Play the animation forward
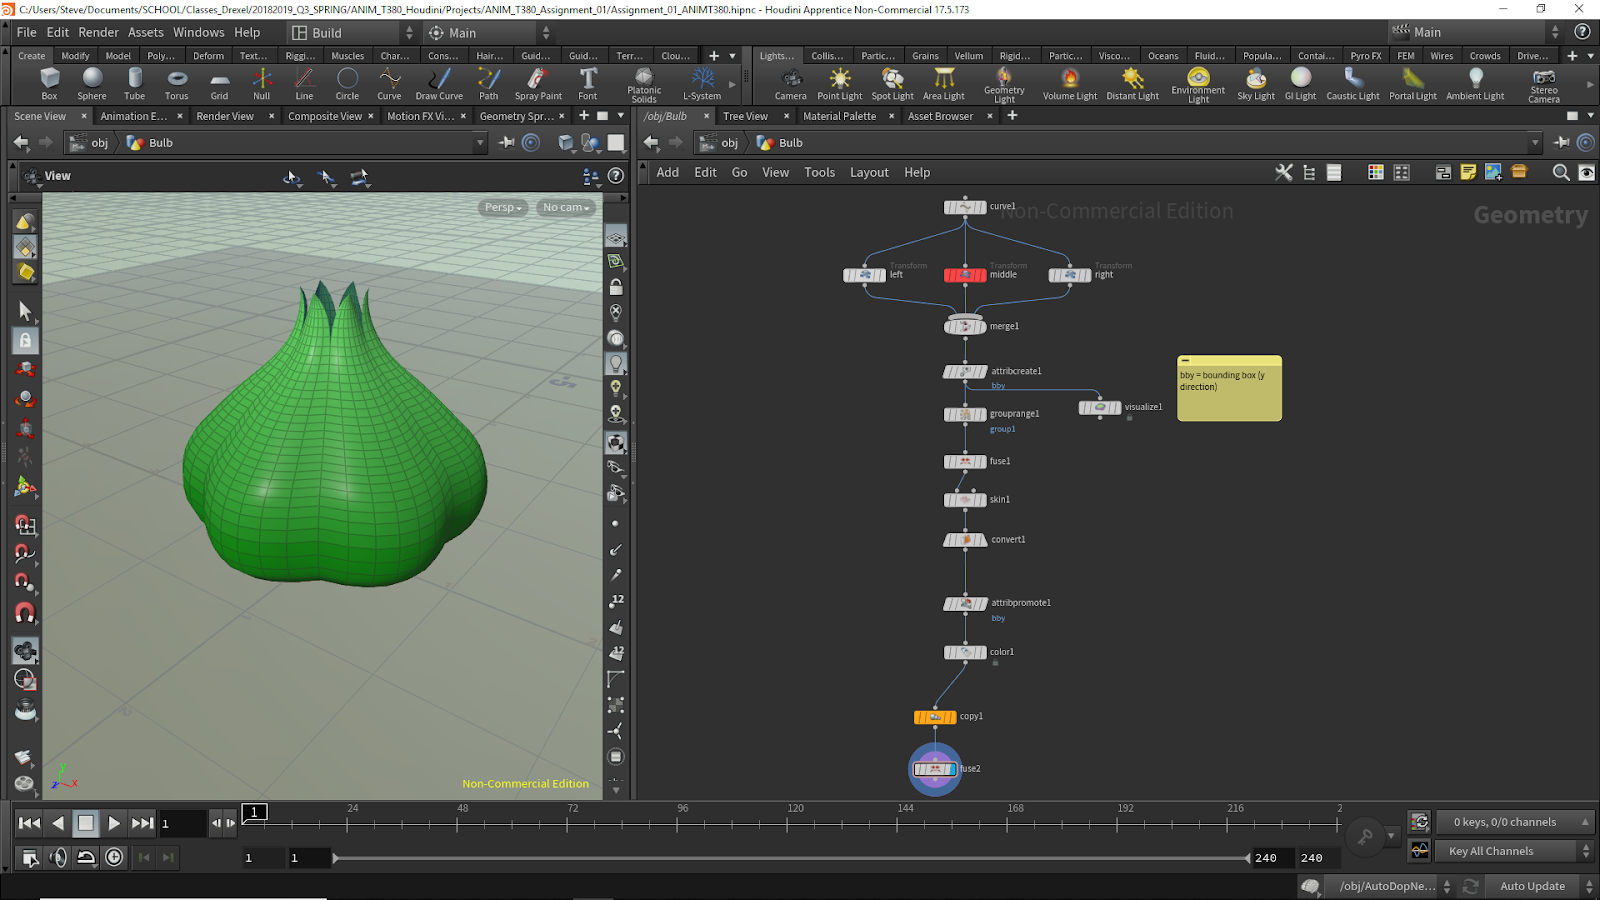 114,823
